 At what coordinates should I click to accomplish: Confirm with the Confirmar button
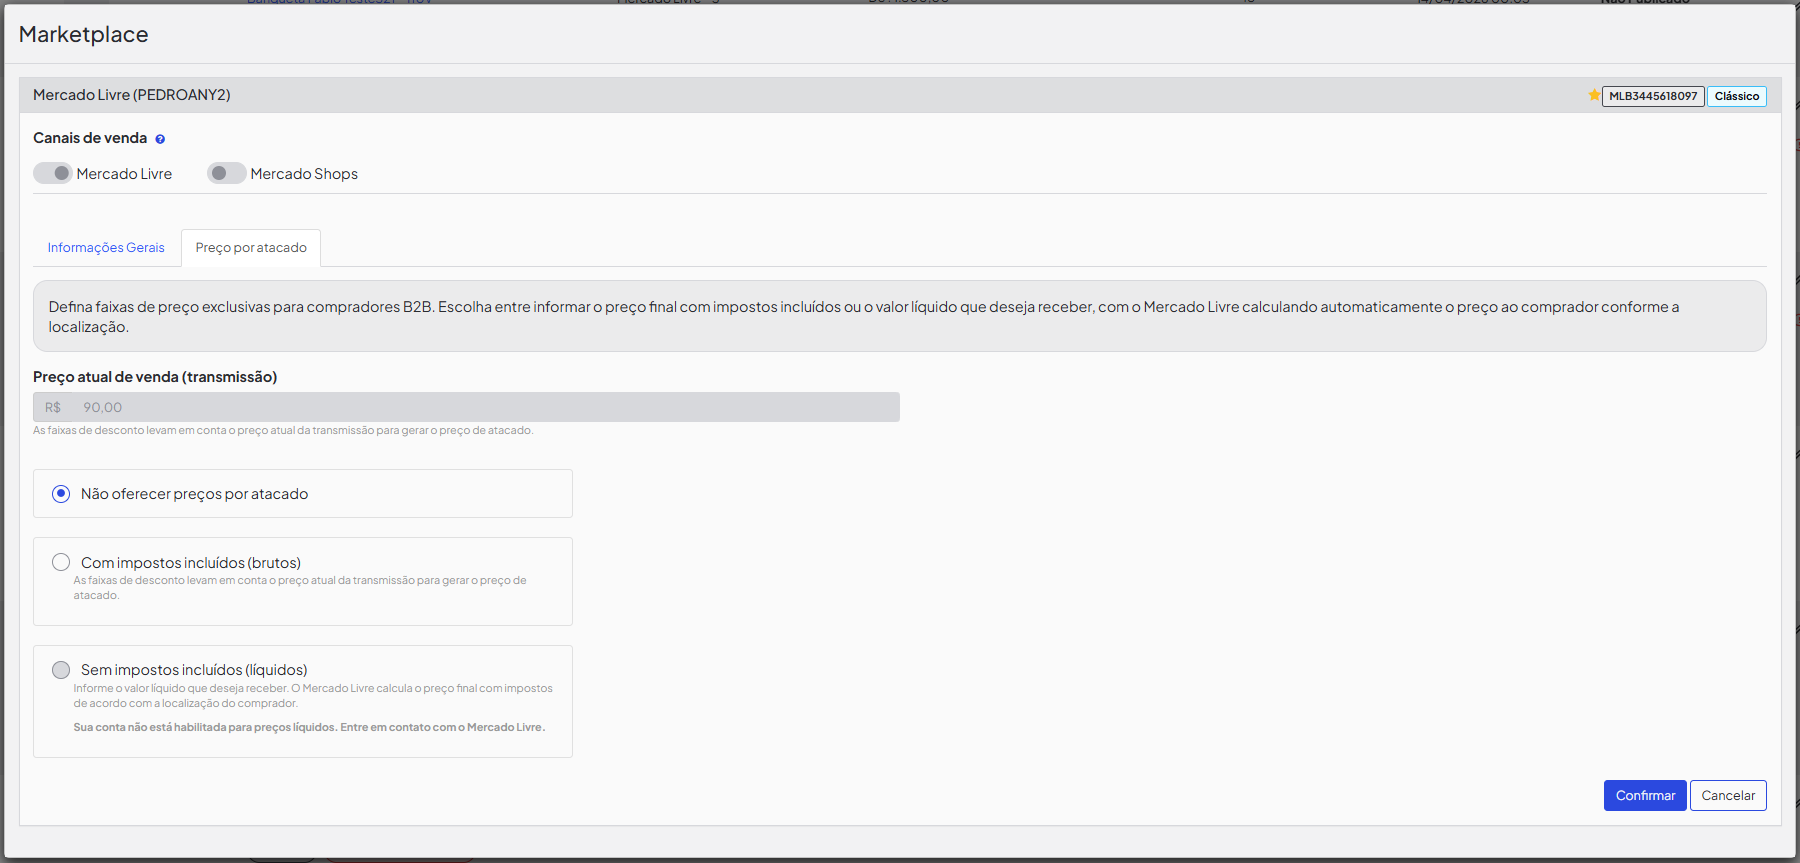1645,796
